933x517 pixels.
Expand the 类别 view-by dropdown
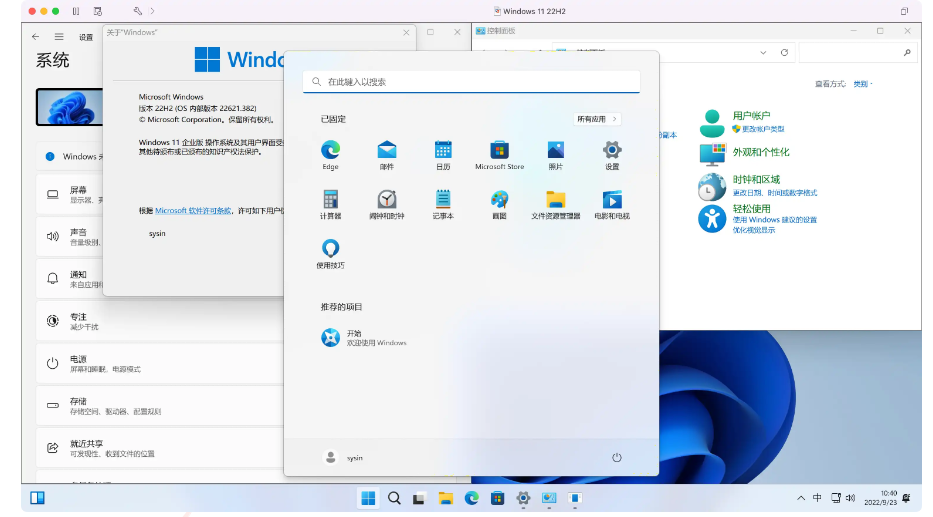pos(863,84)
